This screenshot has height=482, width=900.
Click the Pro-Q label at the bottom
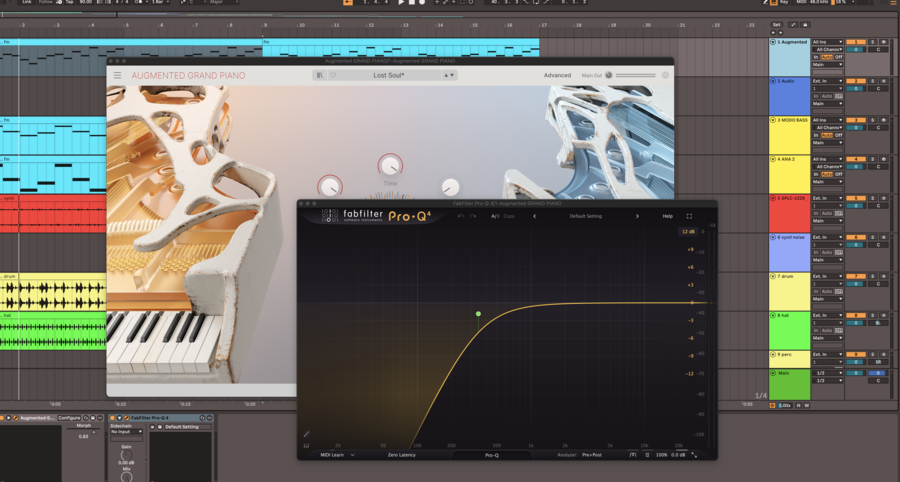point(492,456)
